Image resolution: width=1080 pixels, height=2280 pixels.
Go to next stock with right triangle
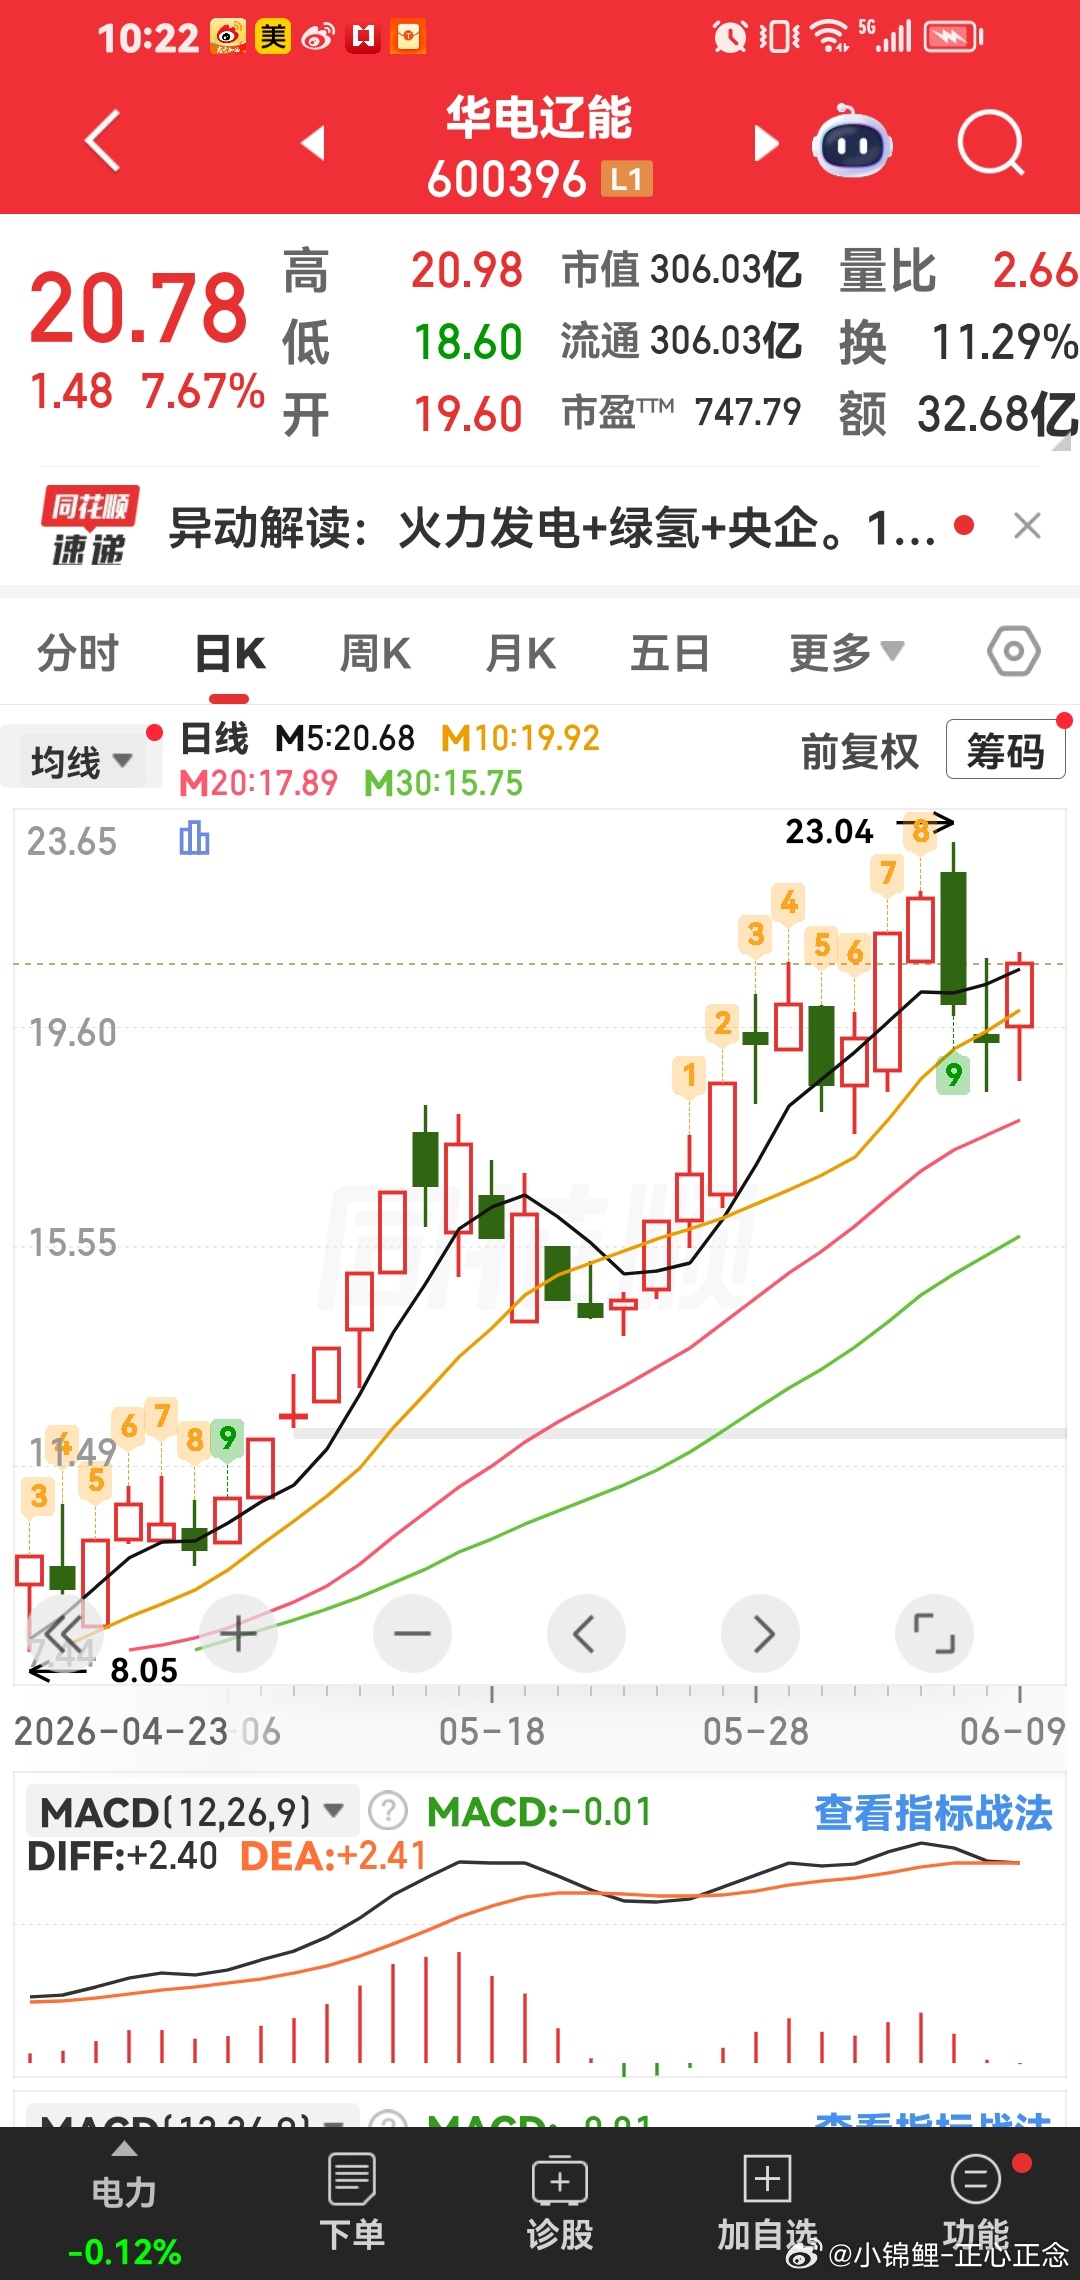765,143
